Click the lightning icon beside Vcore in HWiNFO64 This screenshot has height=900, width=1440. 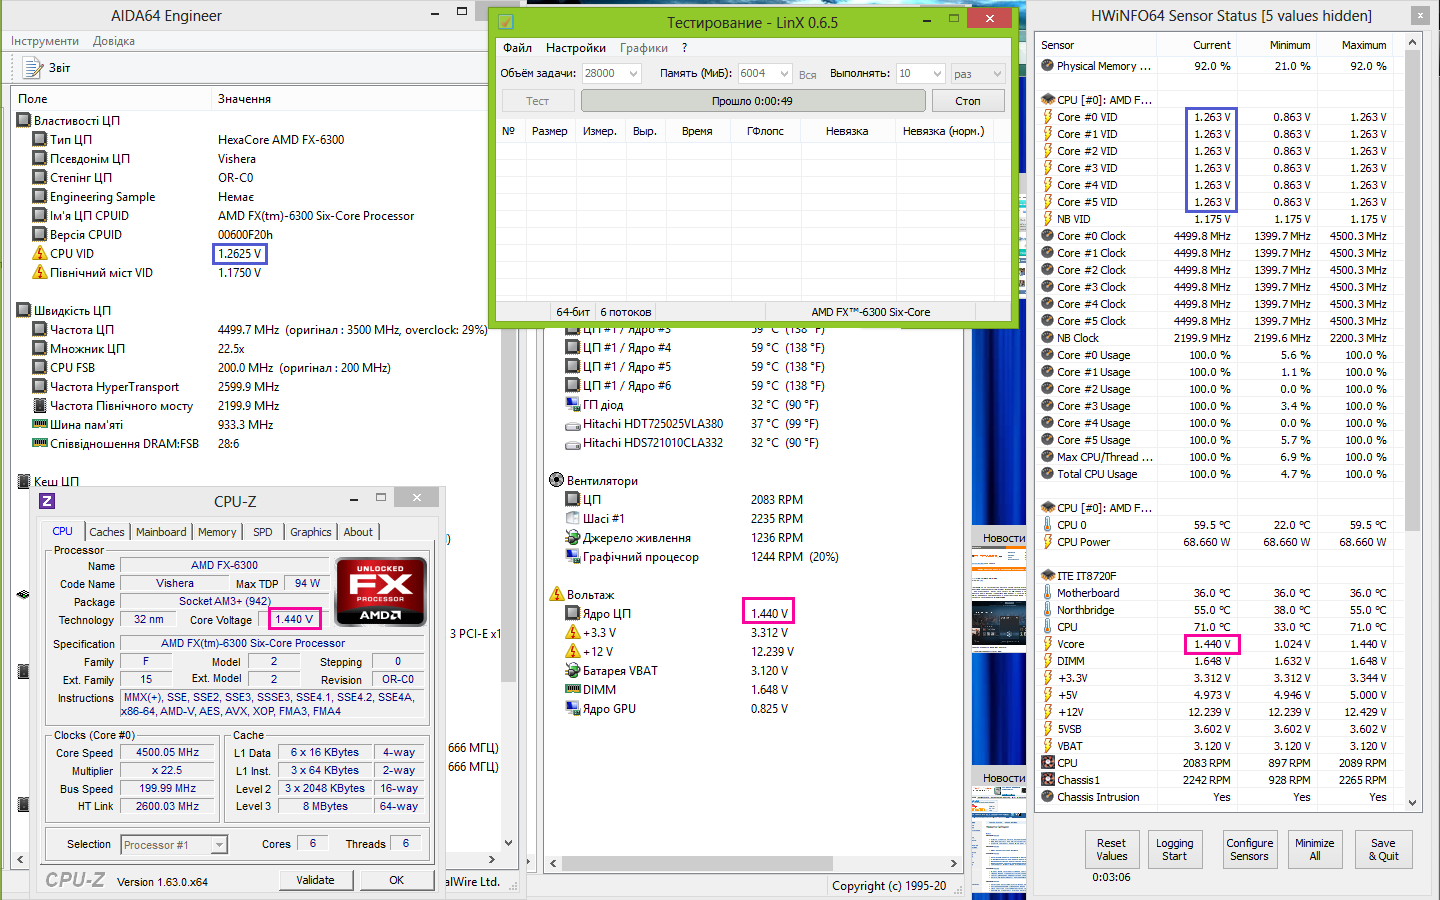(1047, 644)
